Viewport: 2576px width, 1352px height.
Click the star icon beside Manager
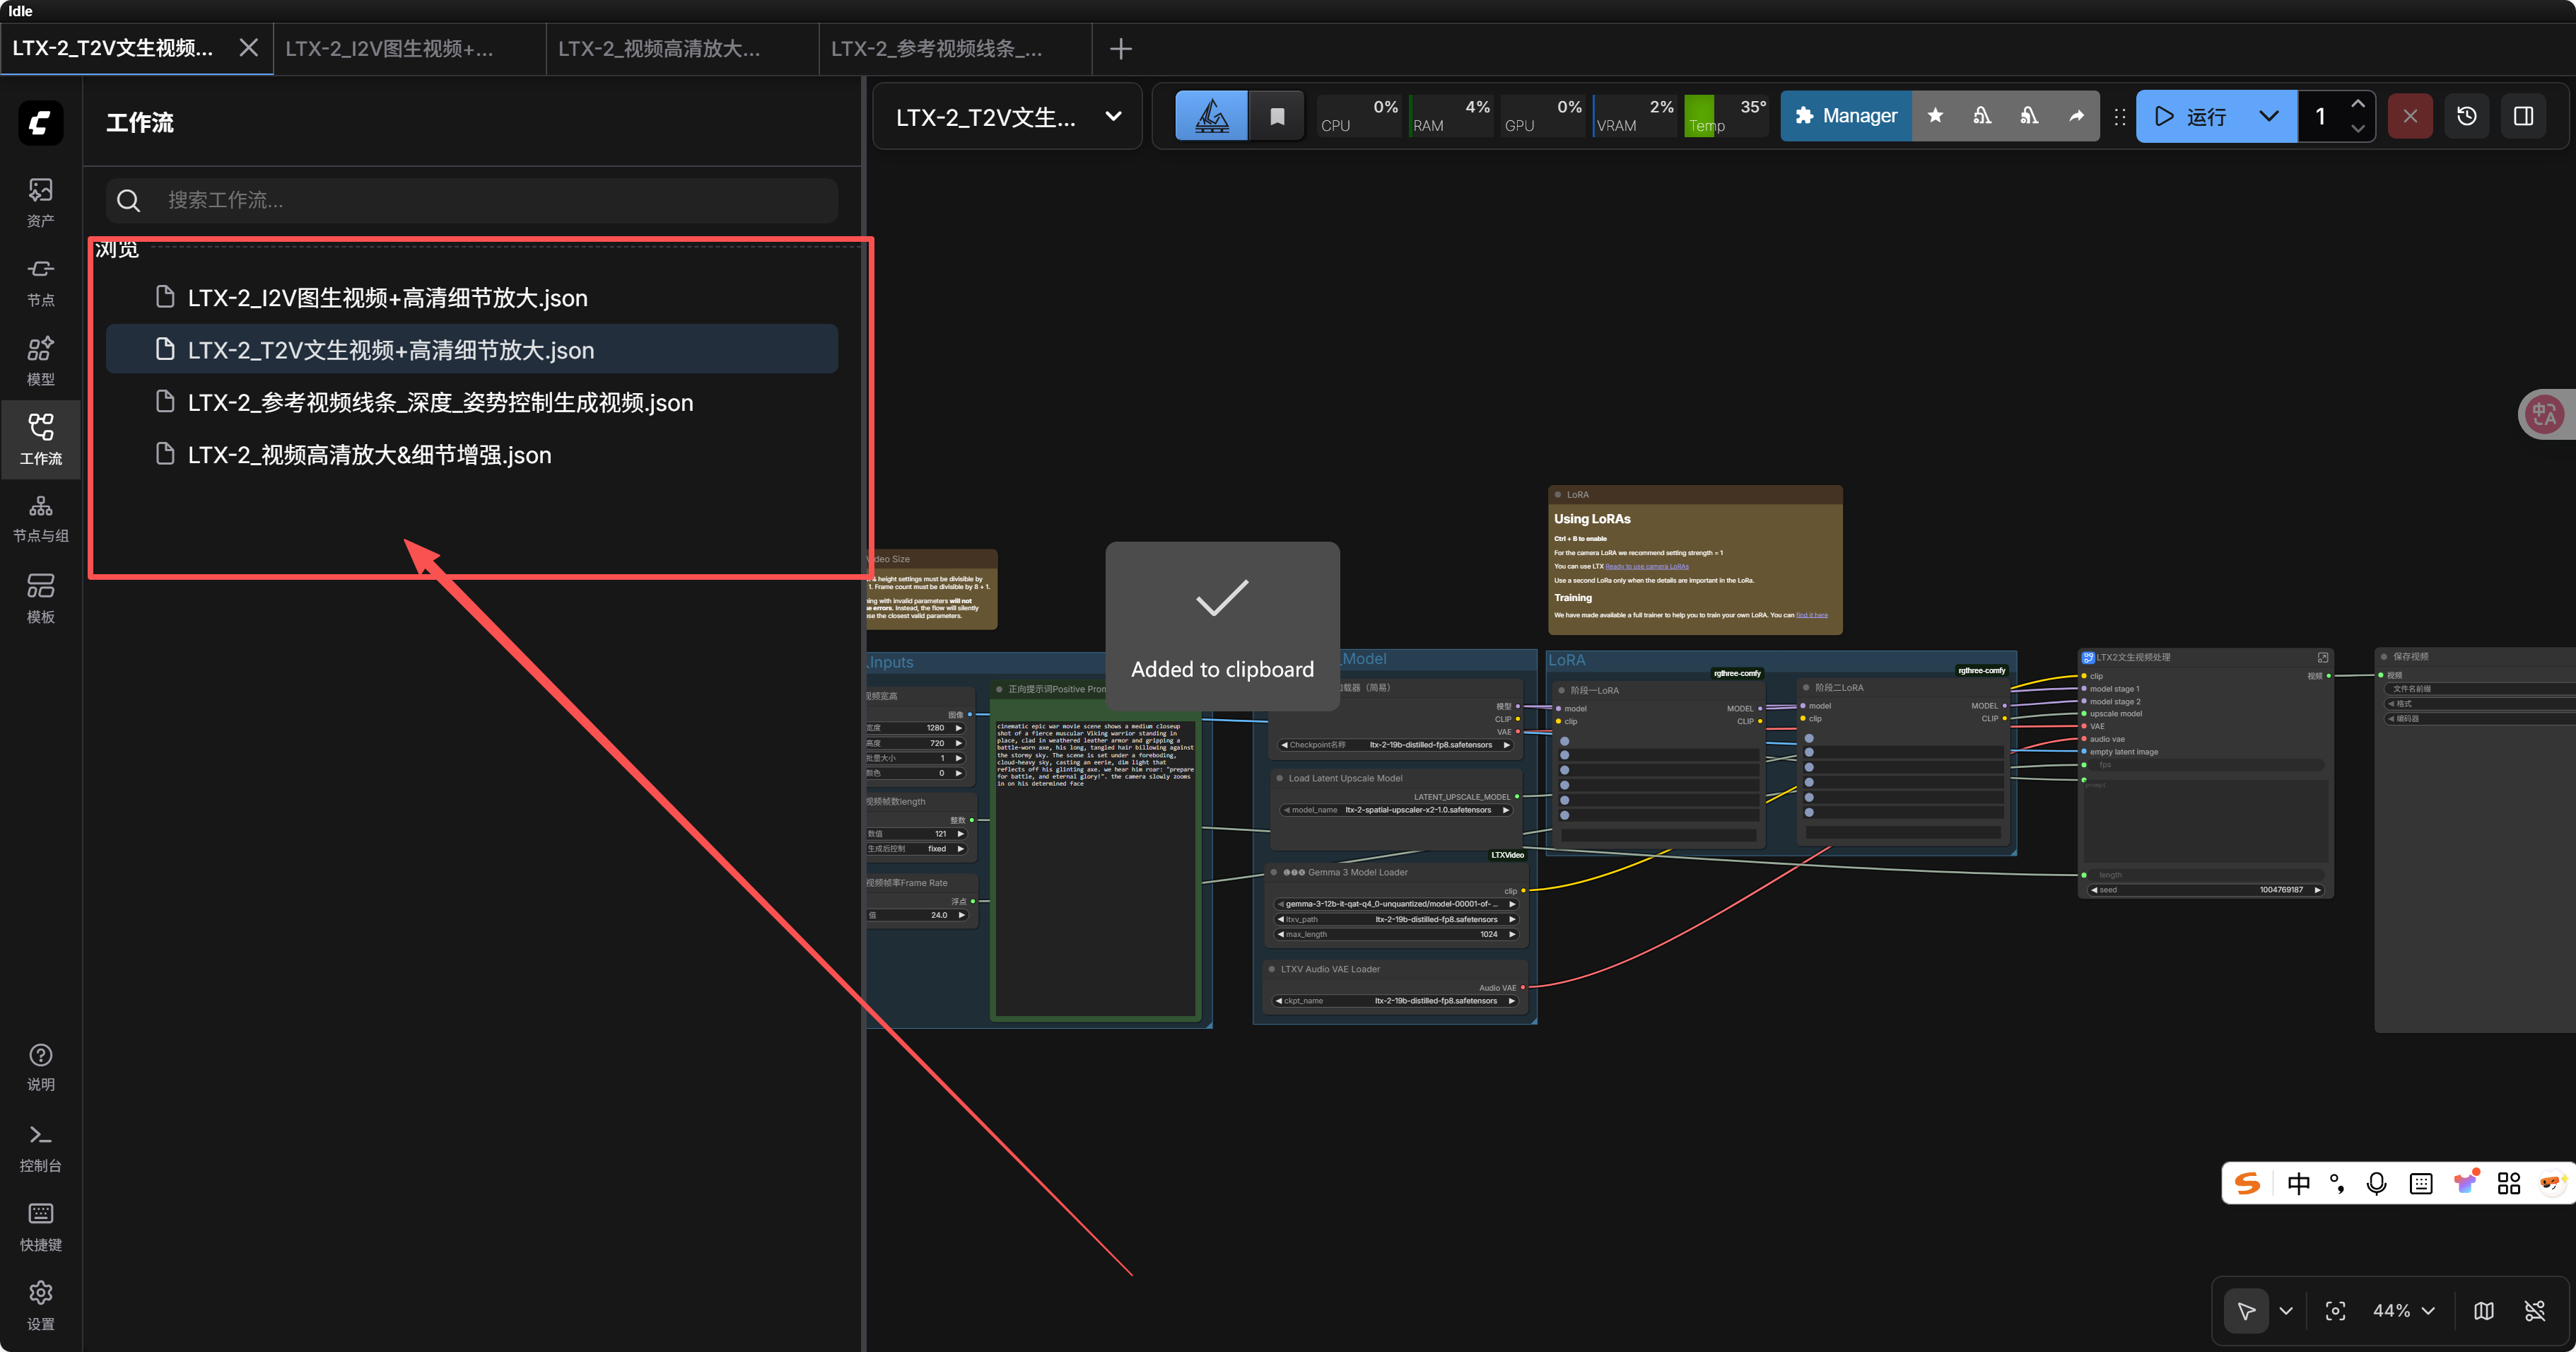point(1935,116)
